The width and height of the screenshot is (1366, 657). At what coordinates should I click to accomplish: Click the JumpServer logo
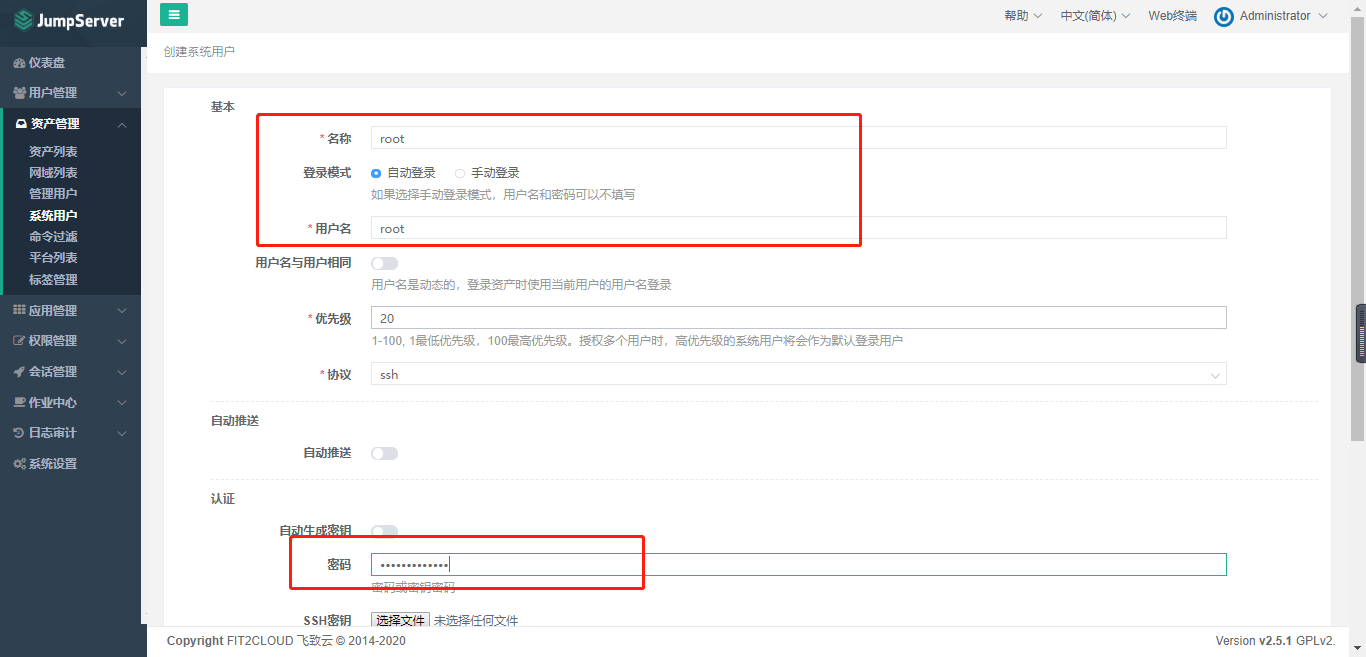(70, 20)
